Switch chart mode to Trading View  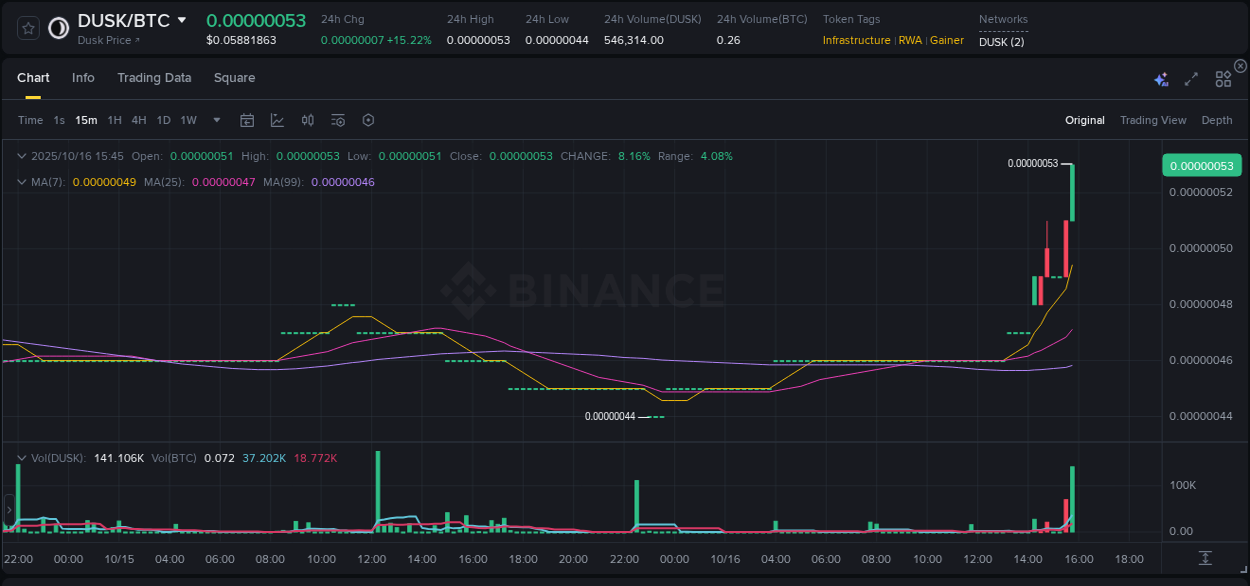pos(1153,120)
